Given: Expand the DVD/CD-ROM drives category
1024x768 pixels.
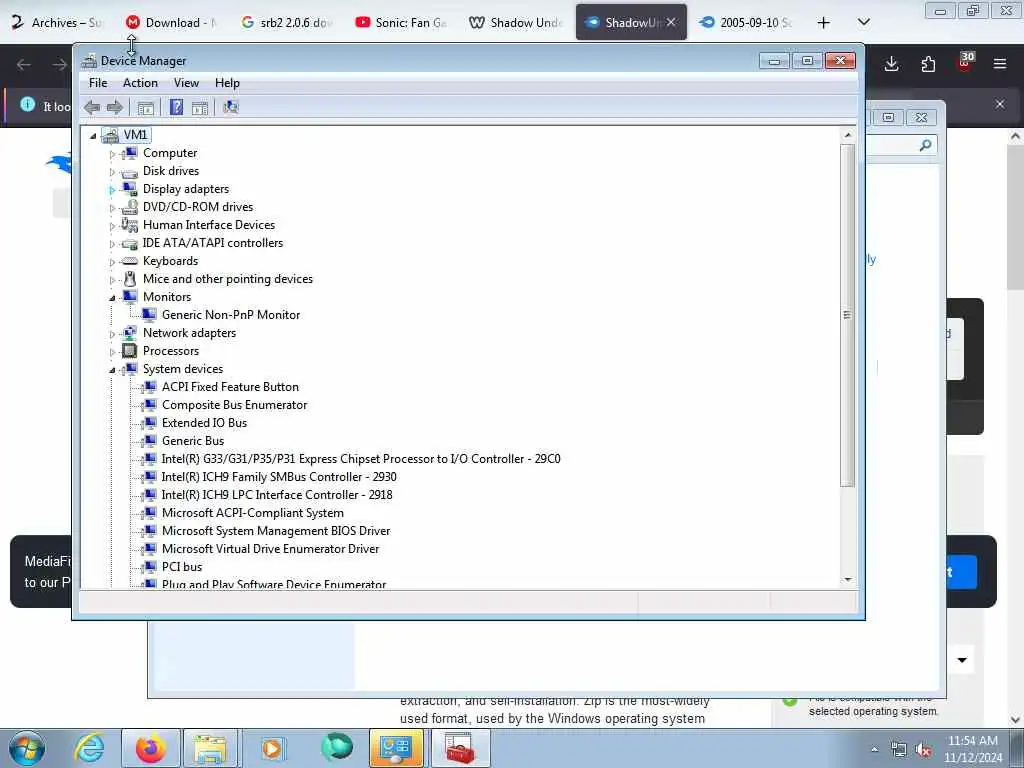Looking at the screenshot, I should (112, 208).
